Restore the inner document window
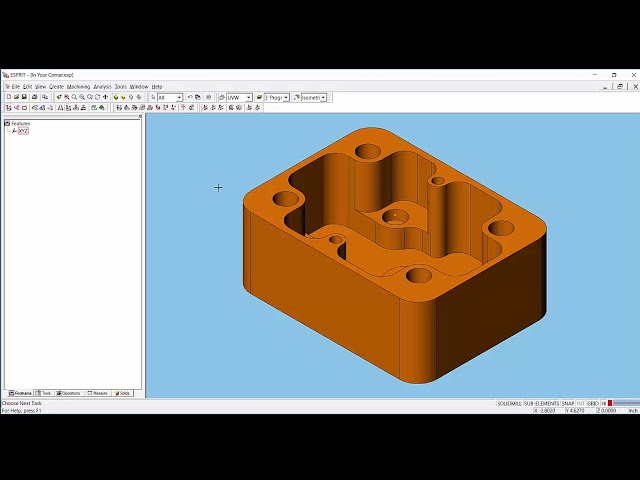This screenshot has height=480, width=640. pos(620,87)
